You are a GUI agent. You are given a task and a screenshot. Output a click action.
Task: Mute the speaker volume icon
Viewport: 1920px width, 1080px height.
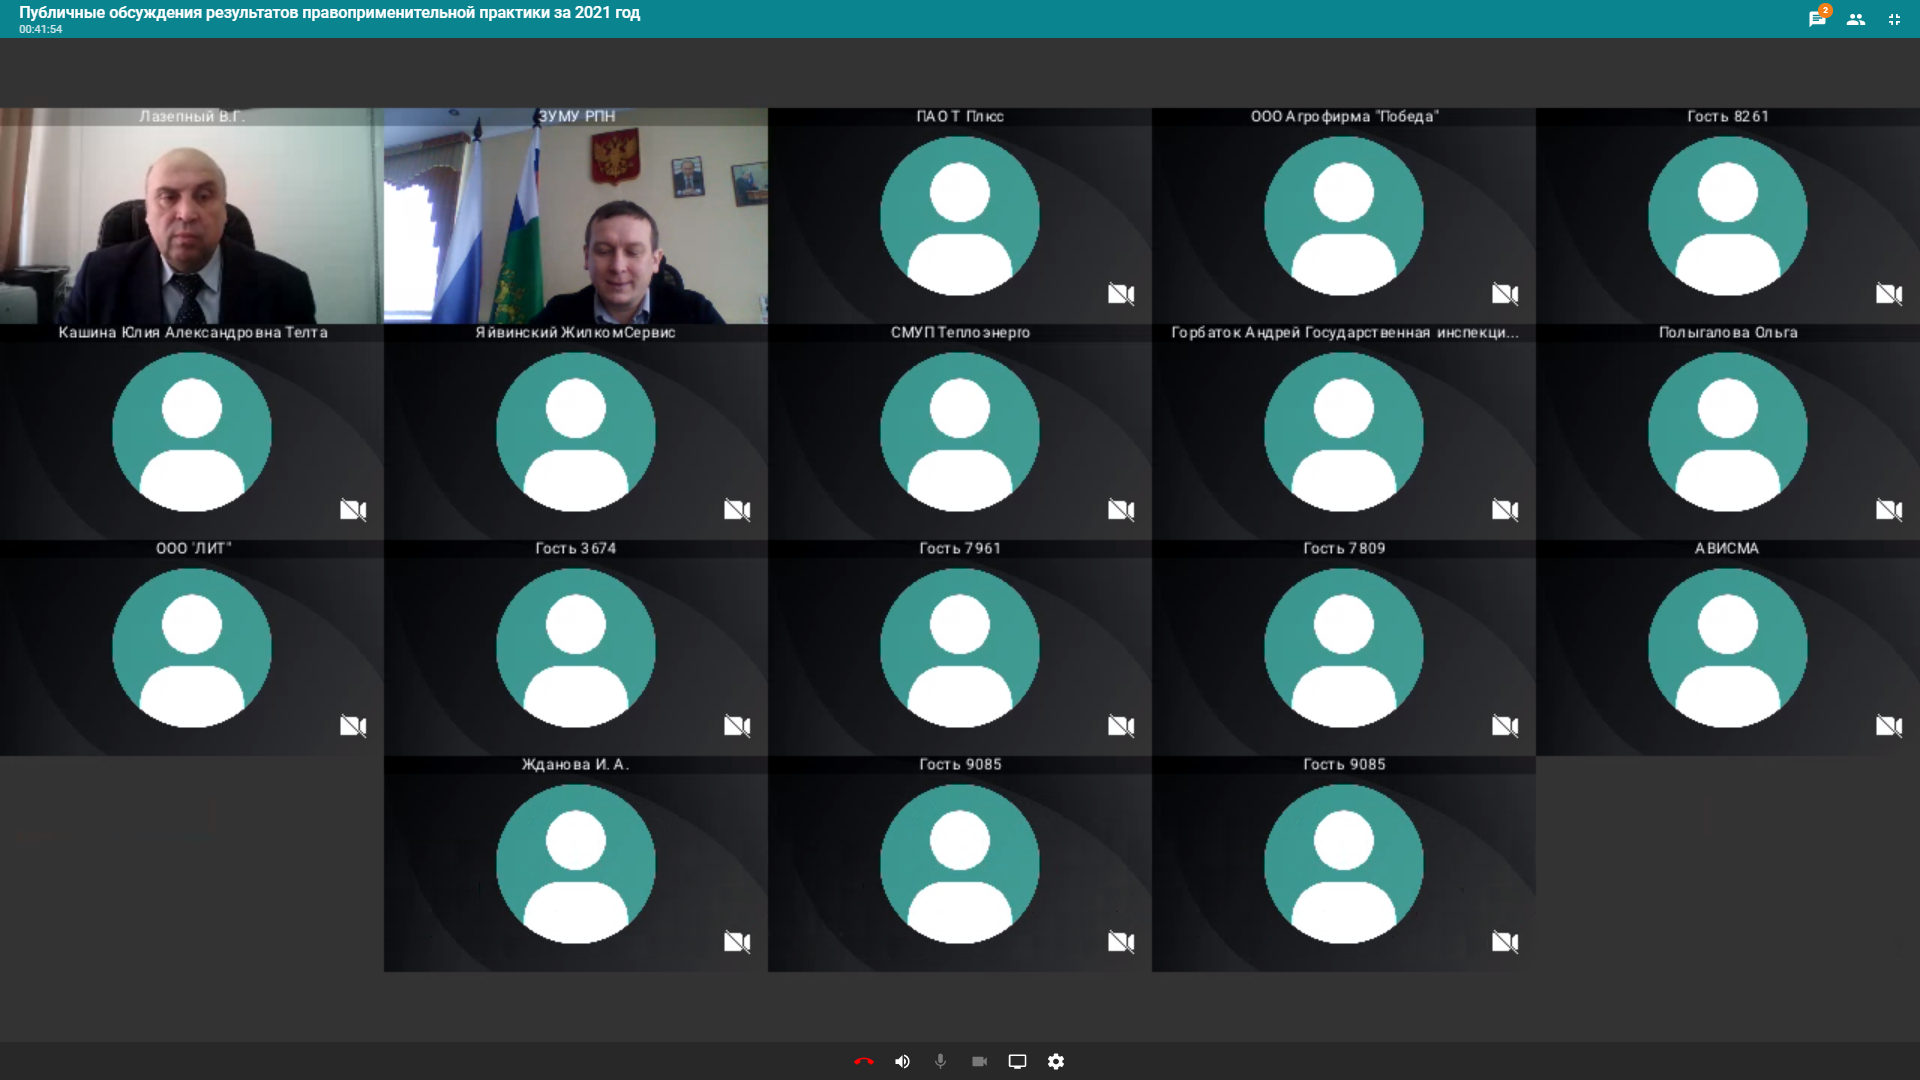(902, 1061)
